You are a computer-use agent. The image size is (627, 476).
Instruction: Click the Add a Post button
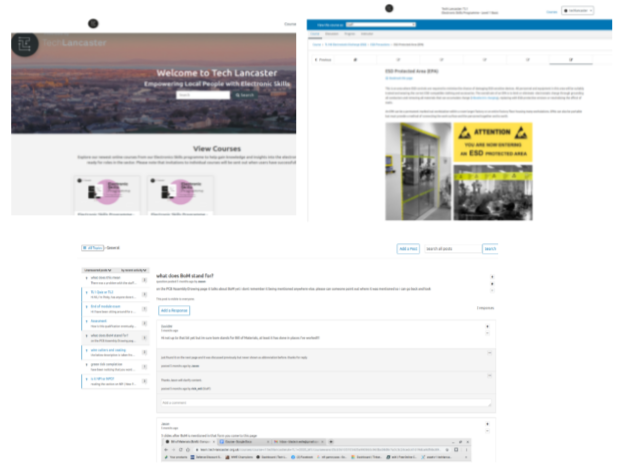coord(408,249)
